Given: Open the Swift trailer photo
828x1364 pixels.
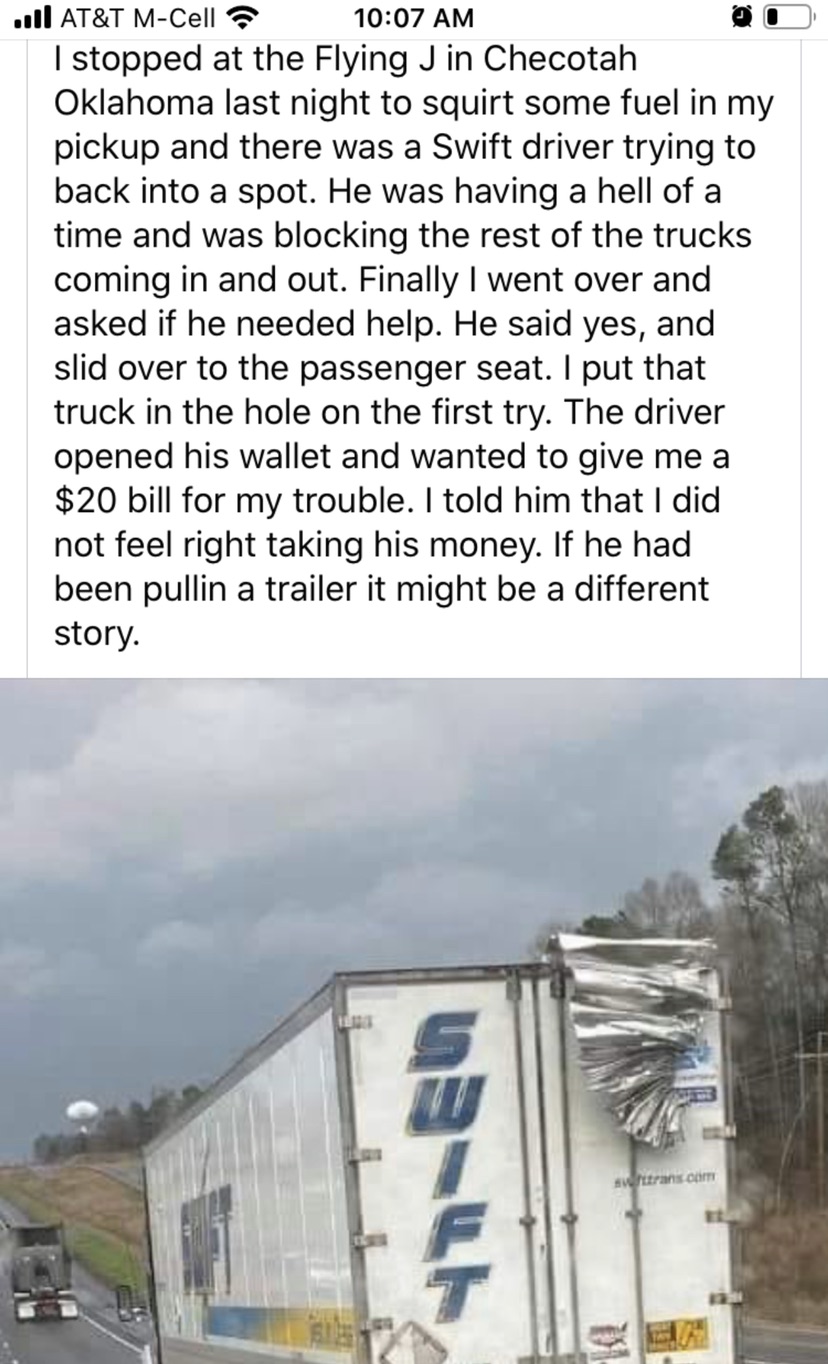Looking at the screenshot, I should pos(414,1021).
